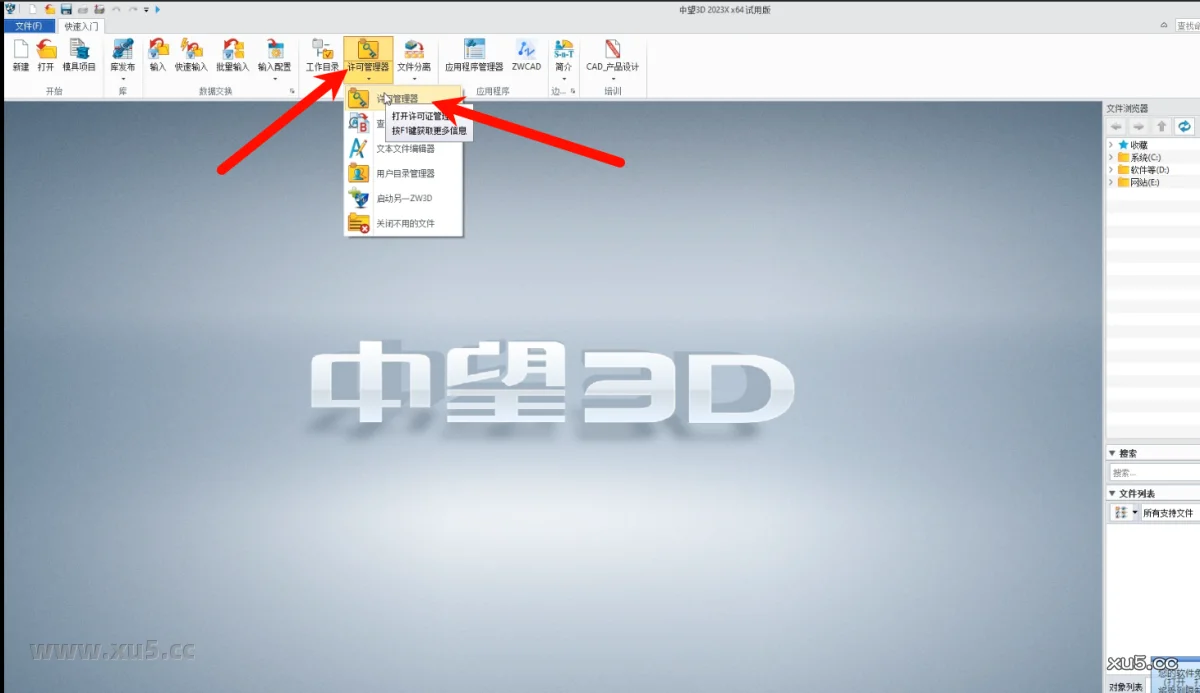The height and width of the screenshot is (693, 1200).
Task: Collapse the 文件列表 section
Action: [x=1112, y=493]
